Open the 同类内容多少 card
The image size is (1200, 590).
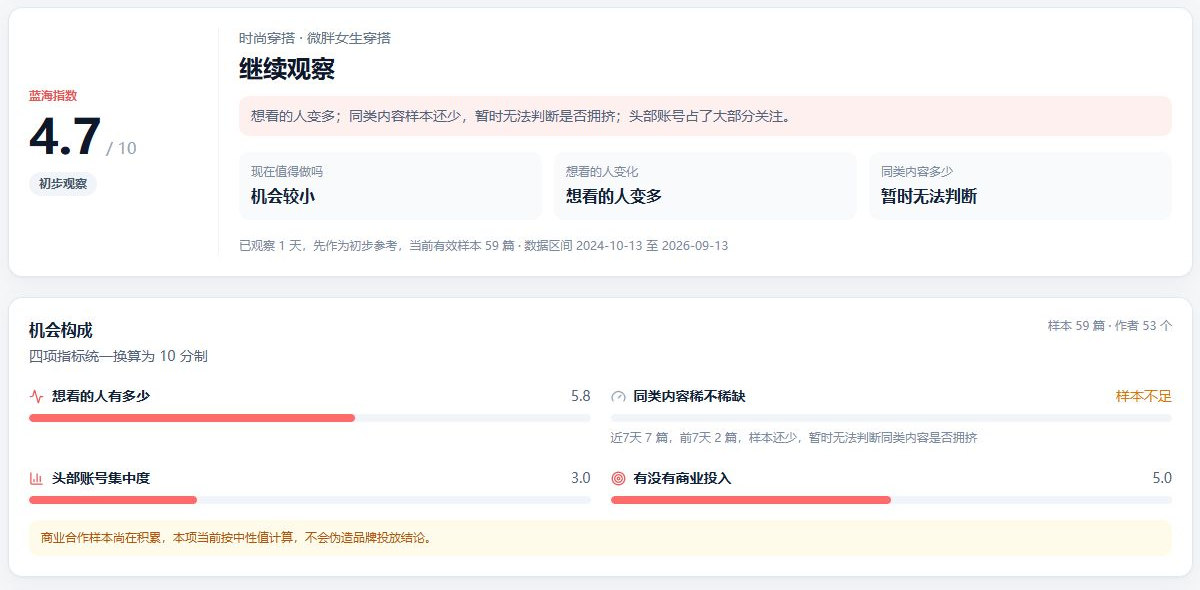(x=1020, y=186)
